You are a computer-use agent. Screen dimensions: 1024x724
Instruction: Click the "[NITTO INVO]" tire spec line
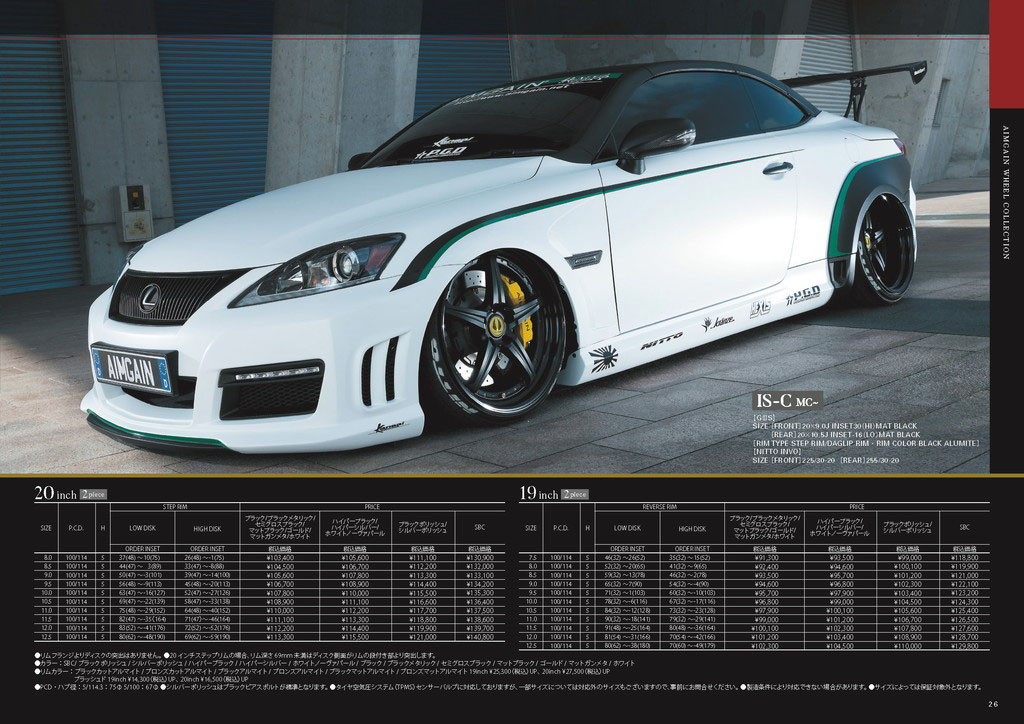tap(778, 451)
